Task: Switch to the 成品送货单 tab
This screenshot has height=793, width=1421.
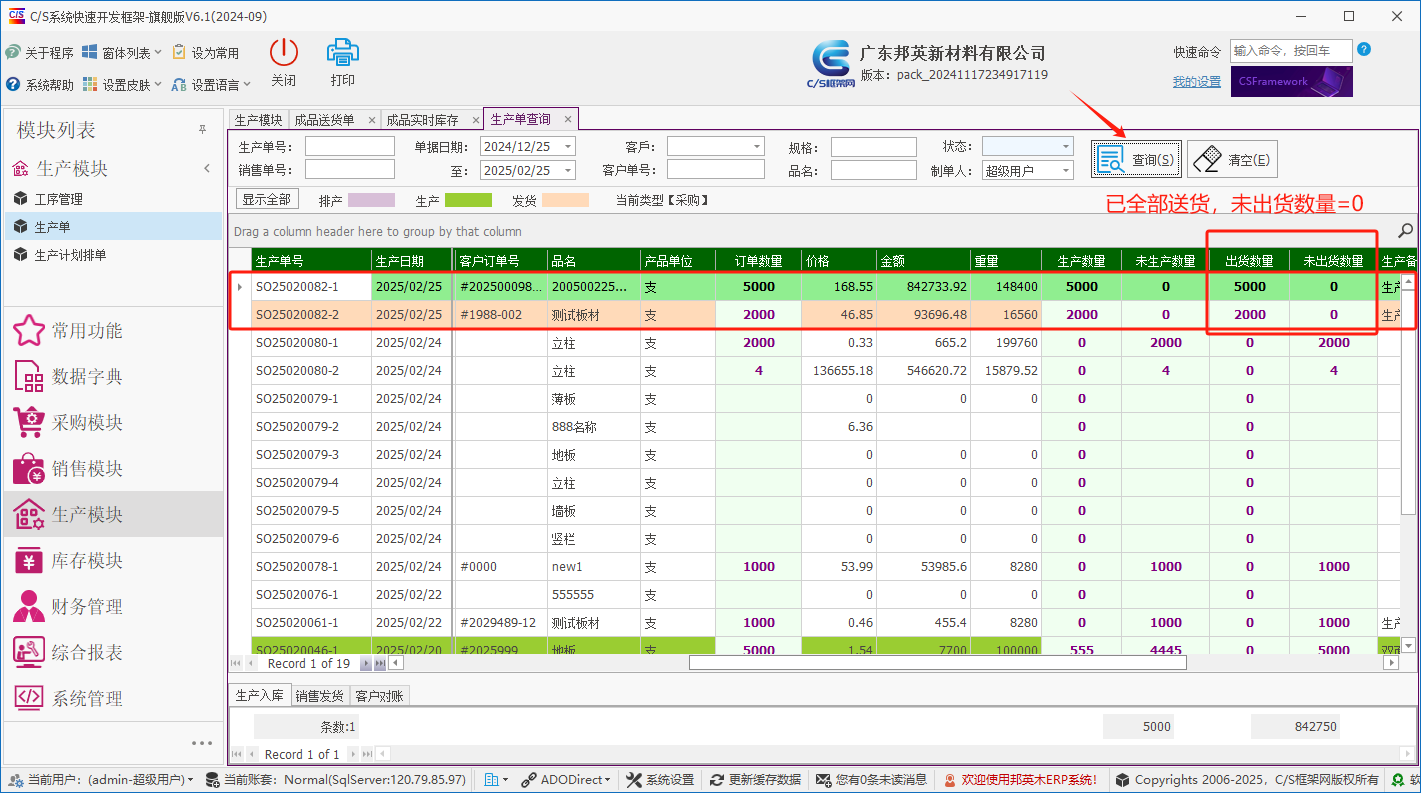Action: [324, 119]
